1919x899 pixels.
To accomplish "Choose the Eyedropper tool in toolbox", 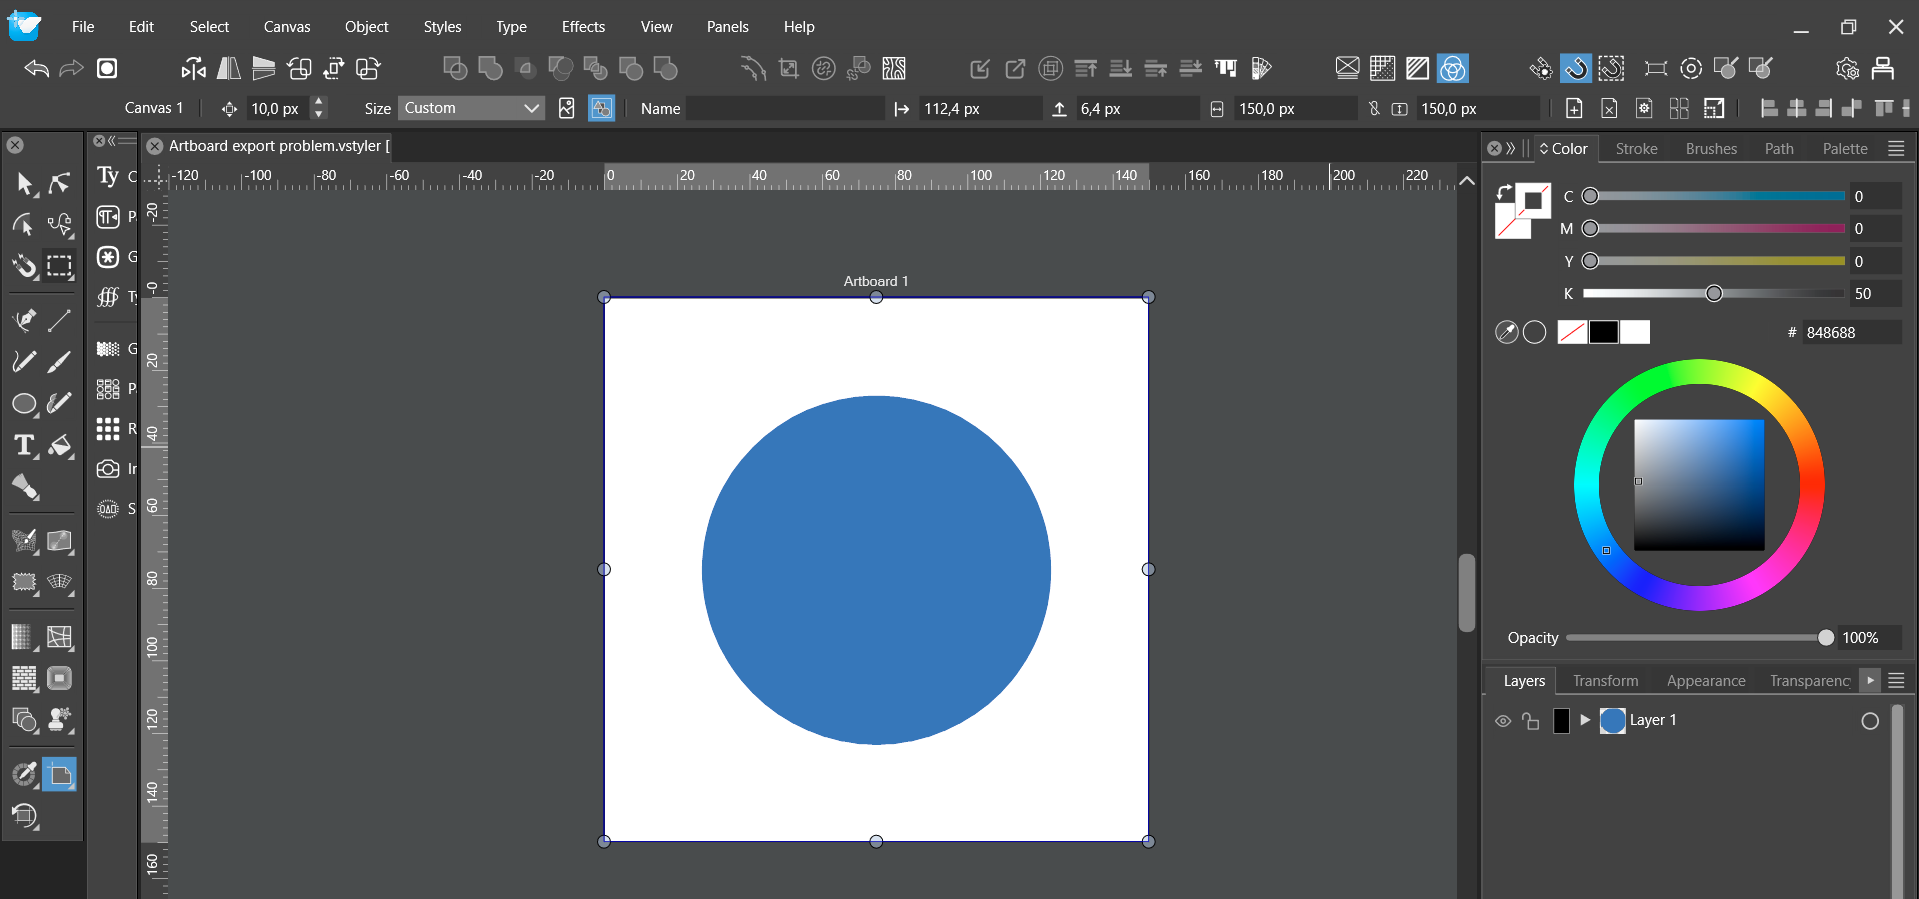I will point(24,775).
